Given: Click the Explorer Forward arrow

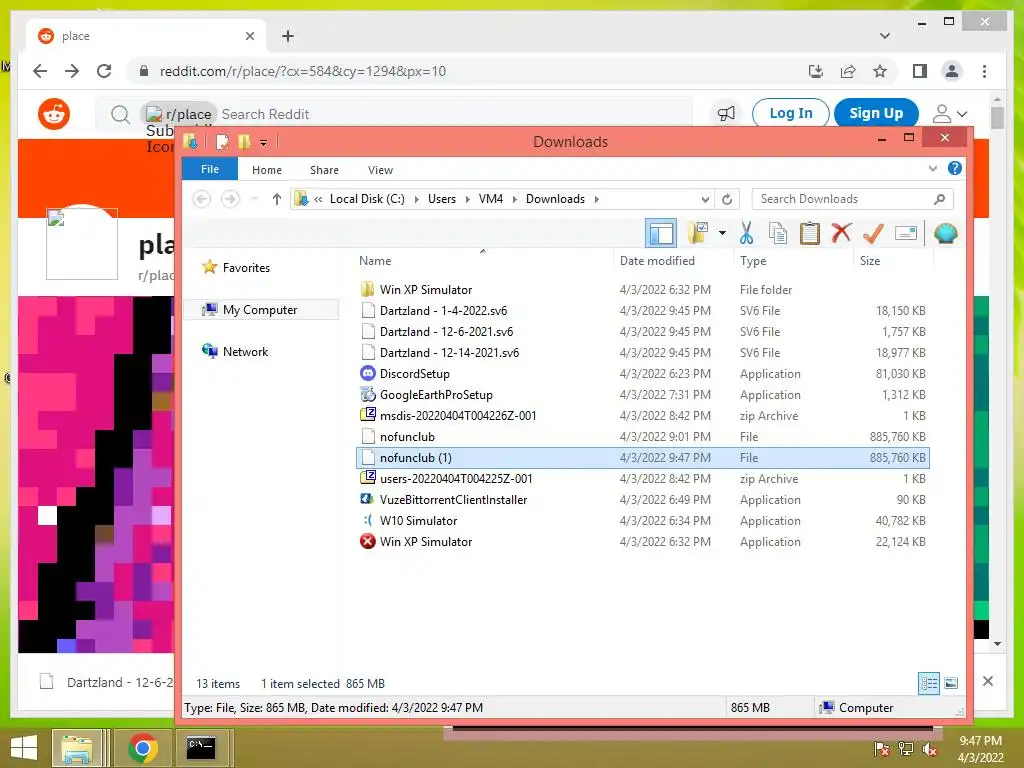Looking at the screenshot, I should coord(230,199).
